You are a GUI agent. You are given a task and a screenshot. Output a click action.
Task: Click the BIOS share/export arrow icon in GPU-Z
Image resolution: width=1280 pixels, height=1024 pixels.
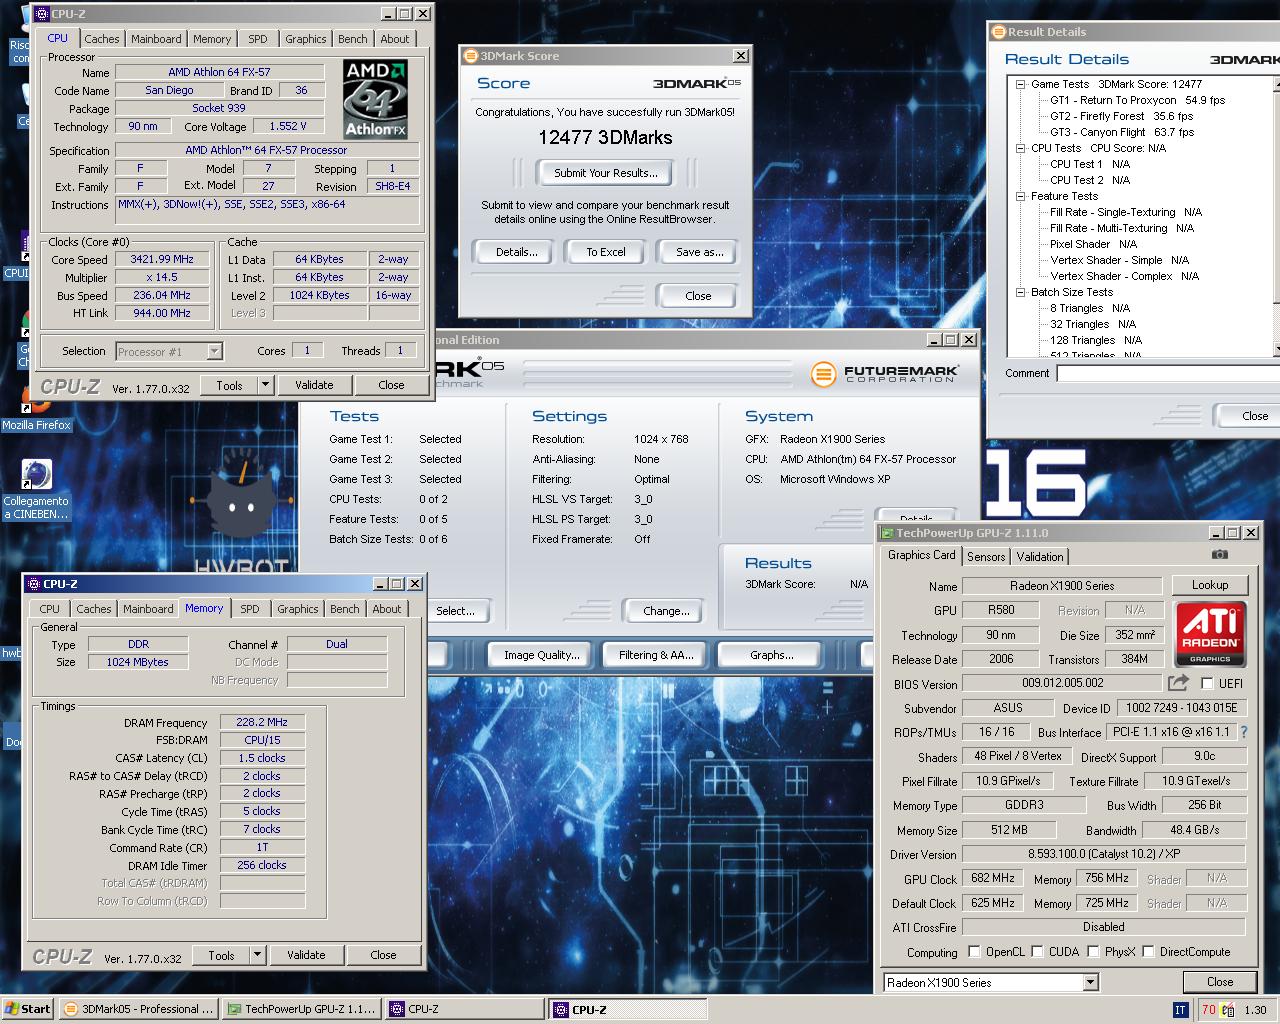1179,683
